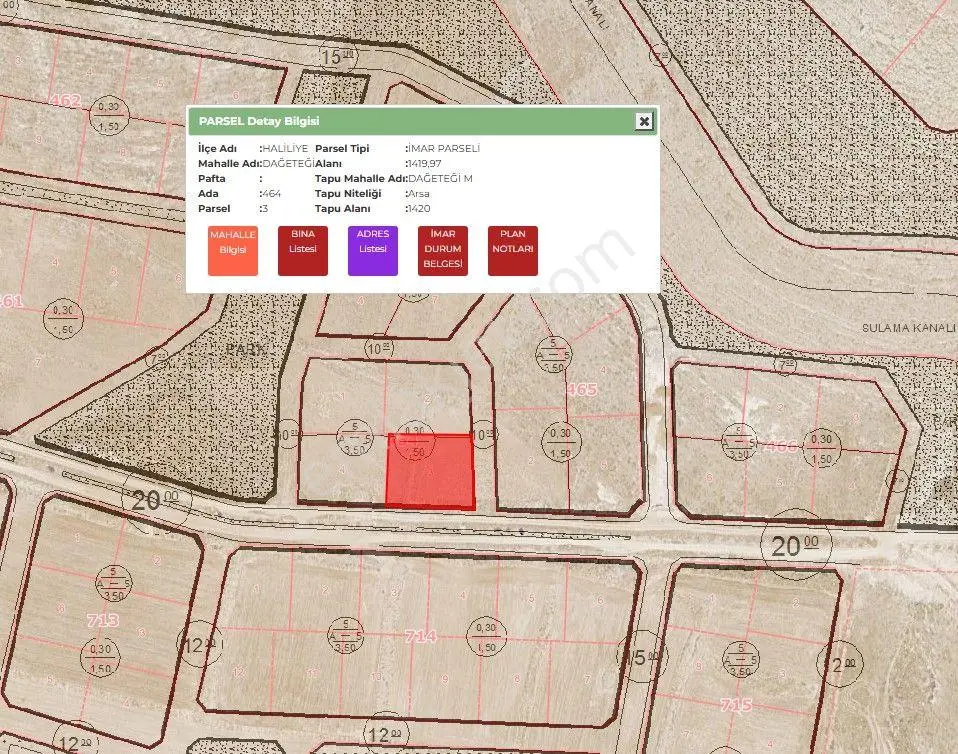The image size is (958, 754).
Task: Select block 462 label on map
Action: (x=65, y=99)
